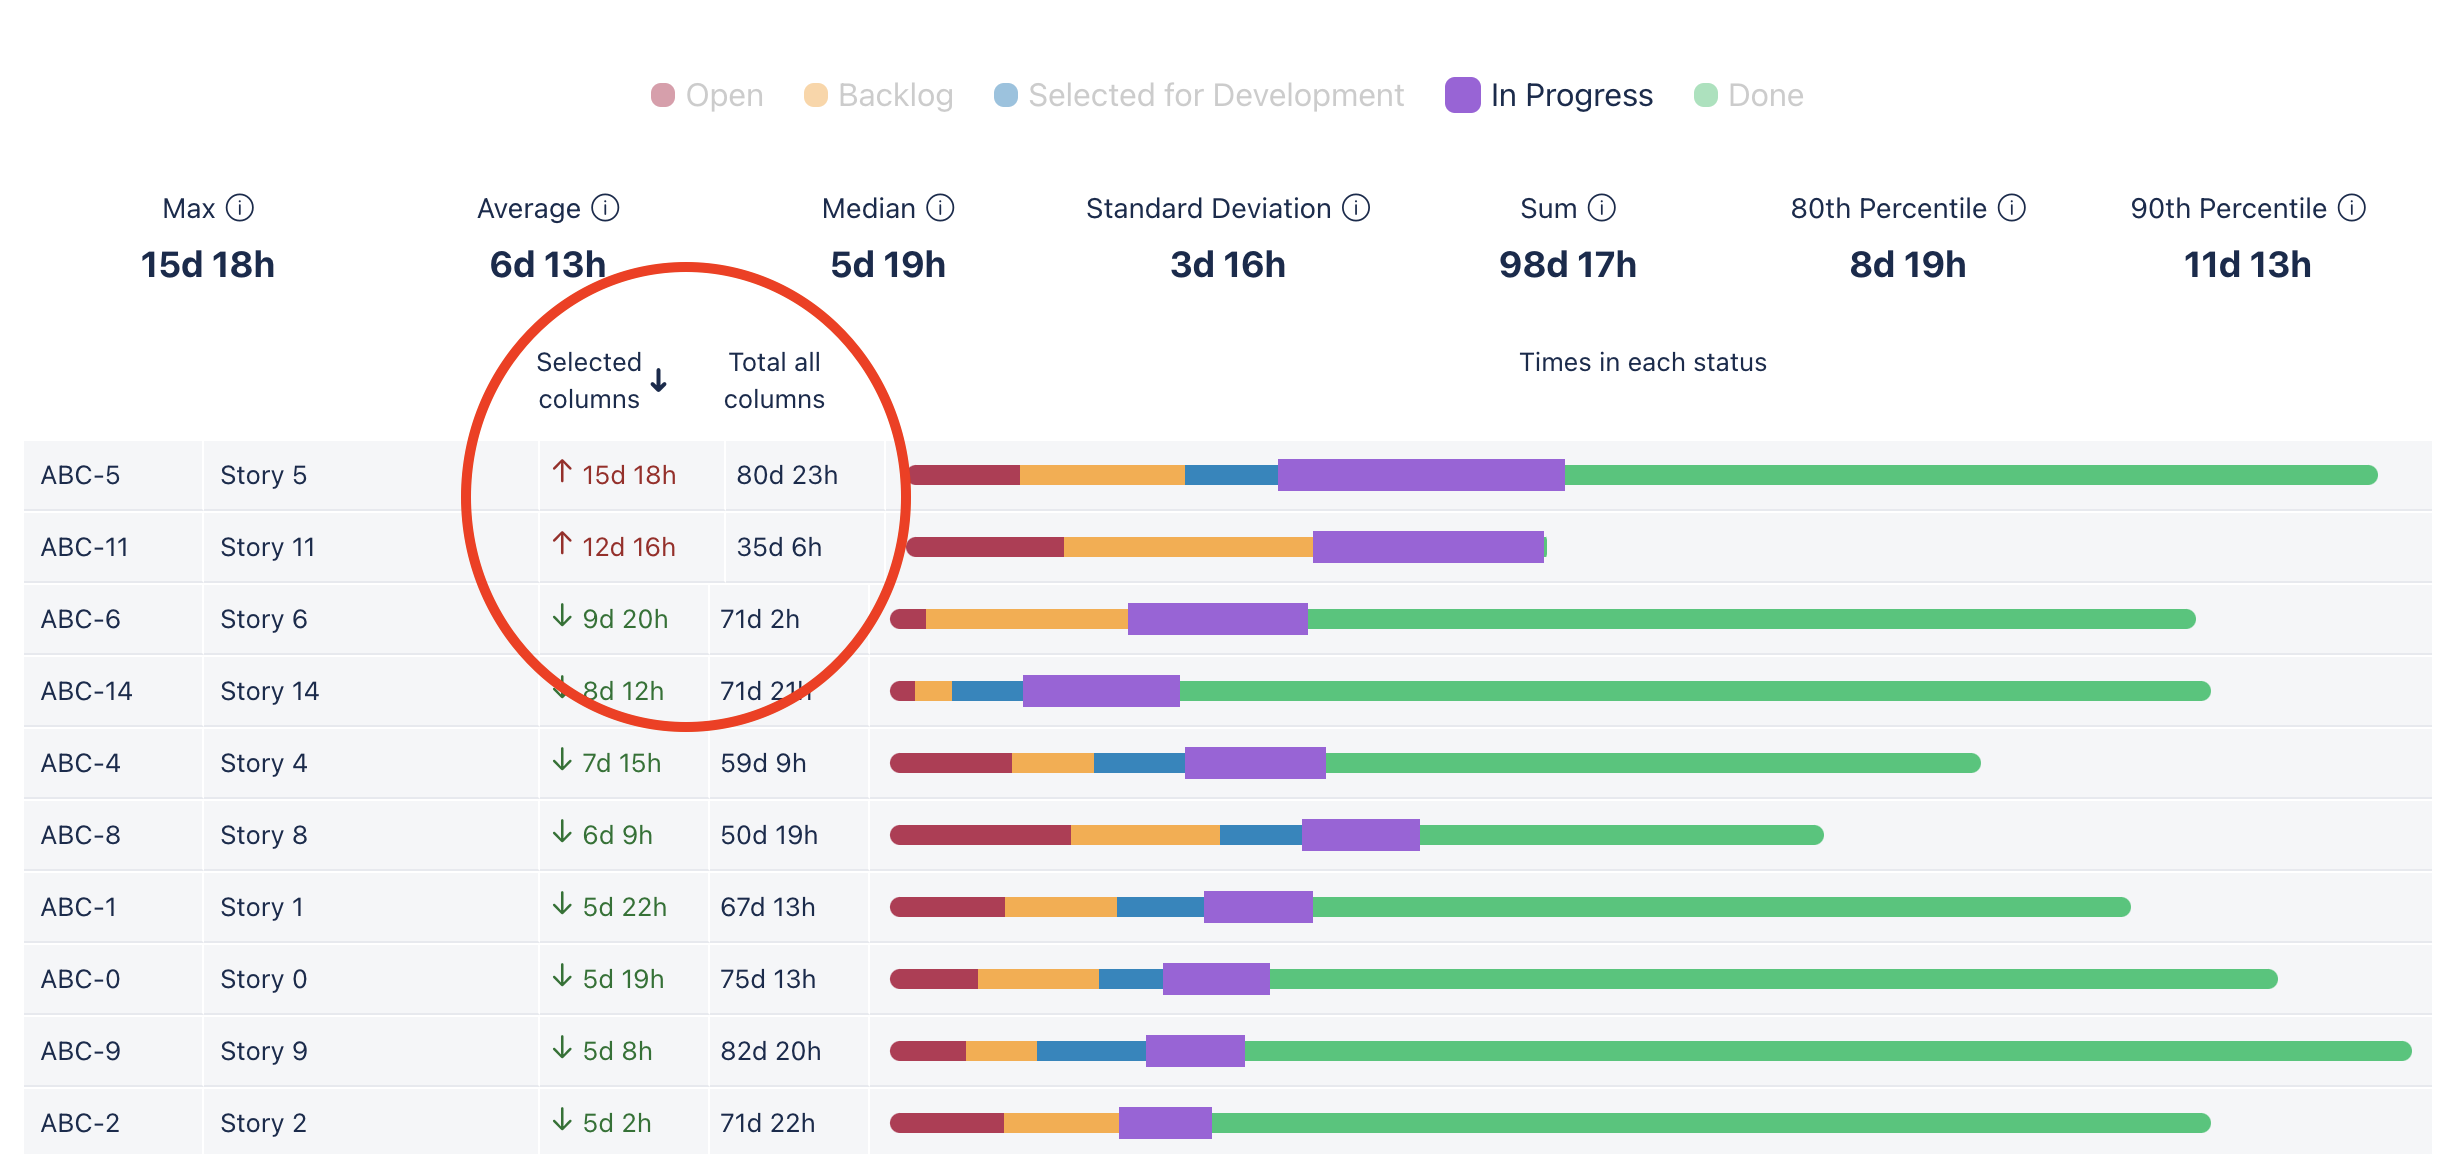2445x1154 pixels.
Task: Click the 90th Percentile info icon
Action: point(2352,208)
